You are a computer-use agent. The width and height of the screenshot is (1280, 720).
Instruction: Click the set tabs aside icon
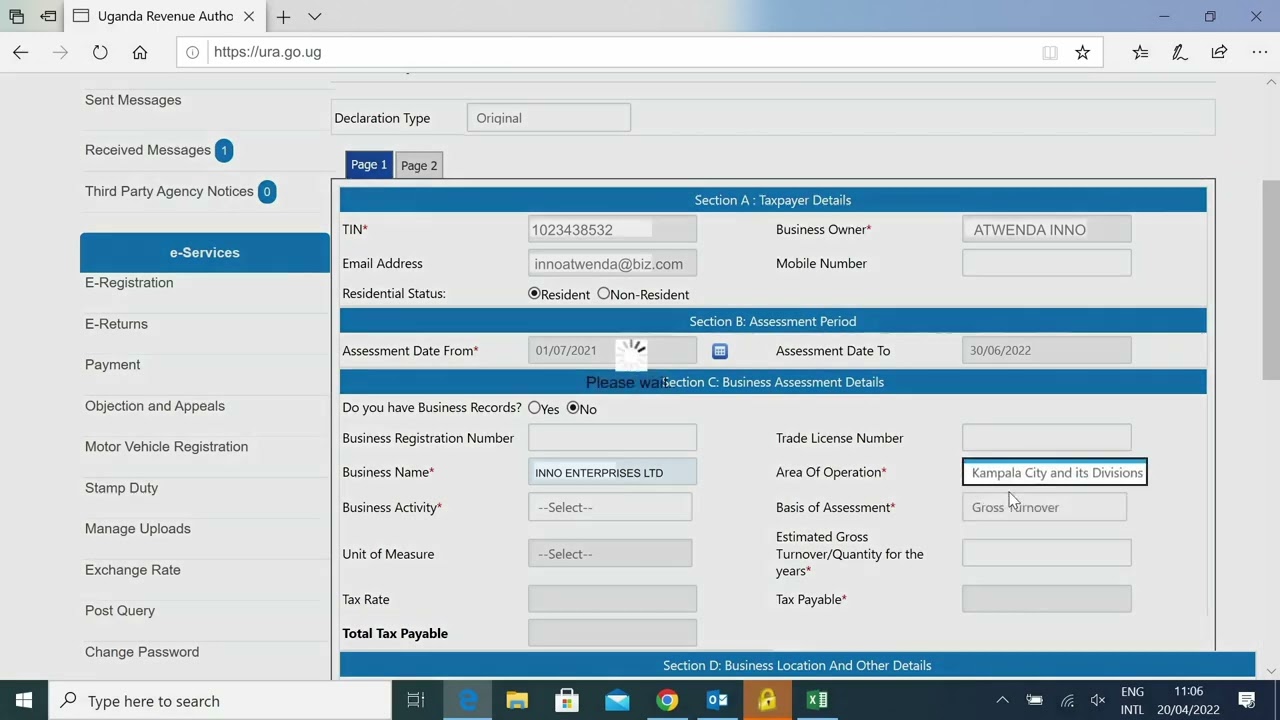click(48, 17)
